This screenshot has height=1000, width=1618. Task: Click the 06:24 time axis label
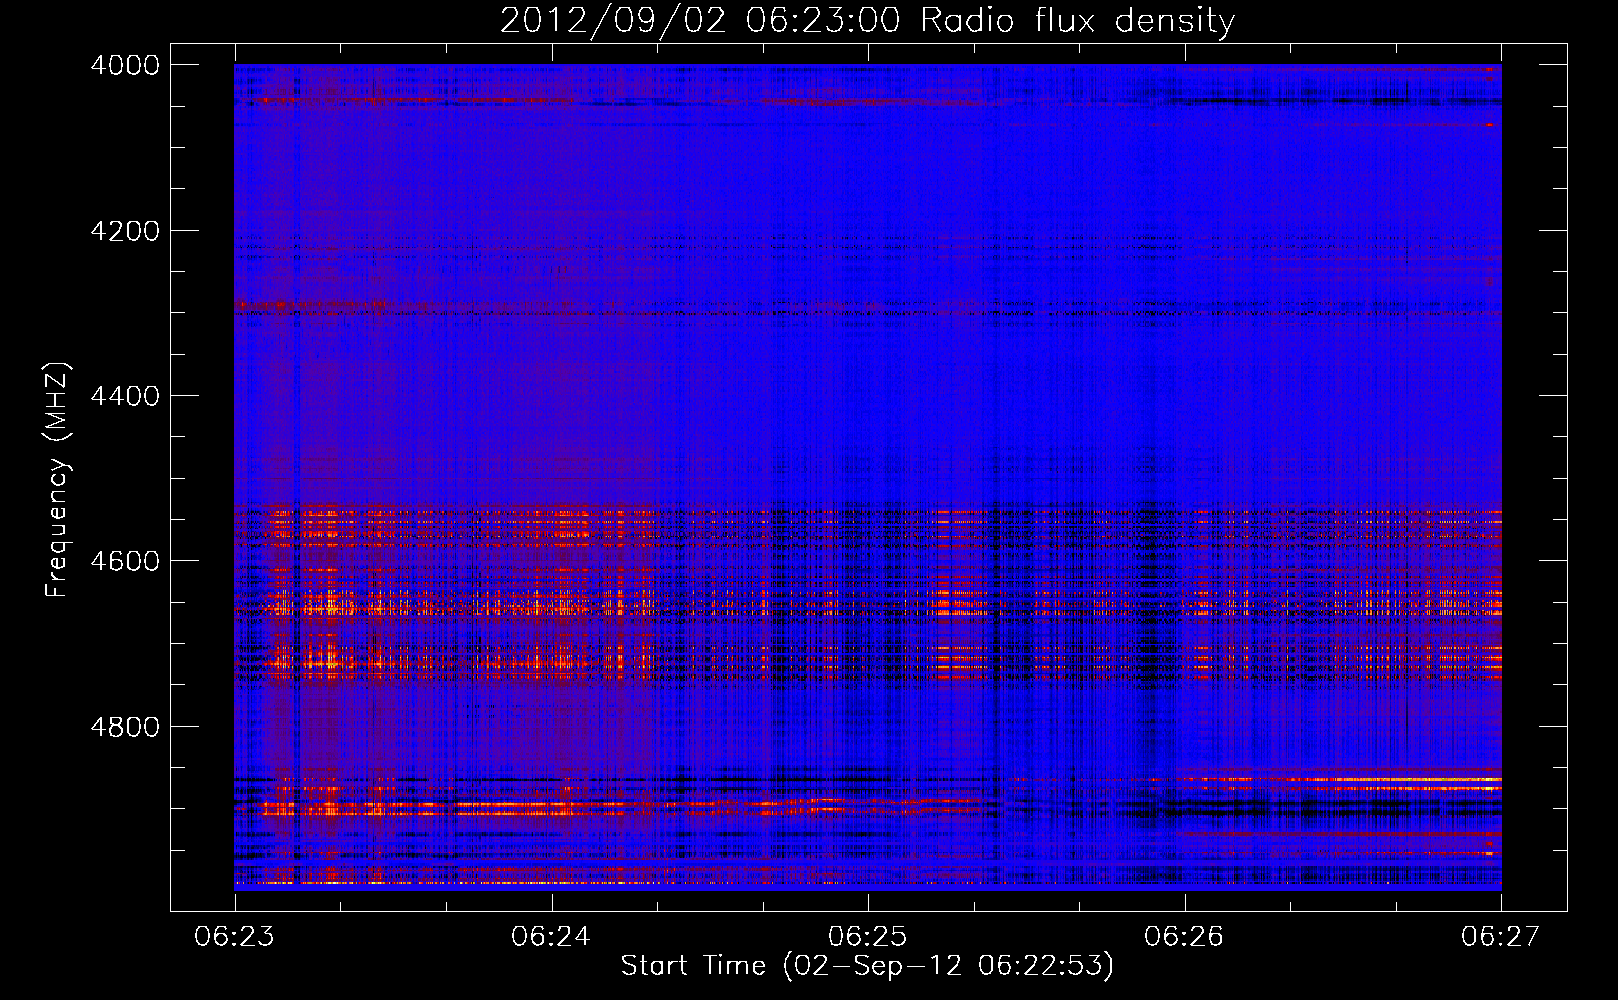pyautogui.click(x=551, y=936)
